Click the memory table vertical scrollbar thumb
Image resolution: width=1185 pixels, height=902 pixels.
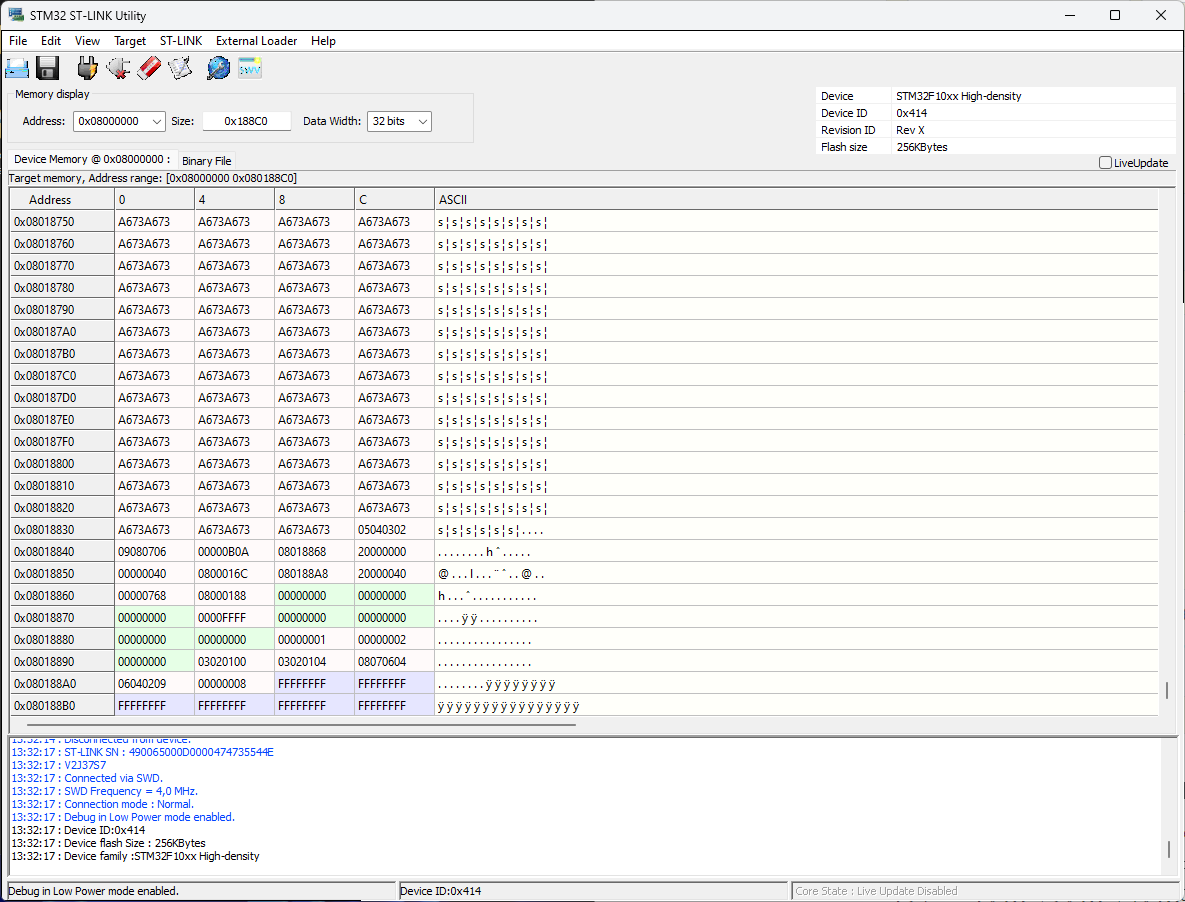click(1167, 690)
